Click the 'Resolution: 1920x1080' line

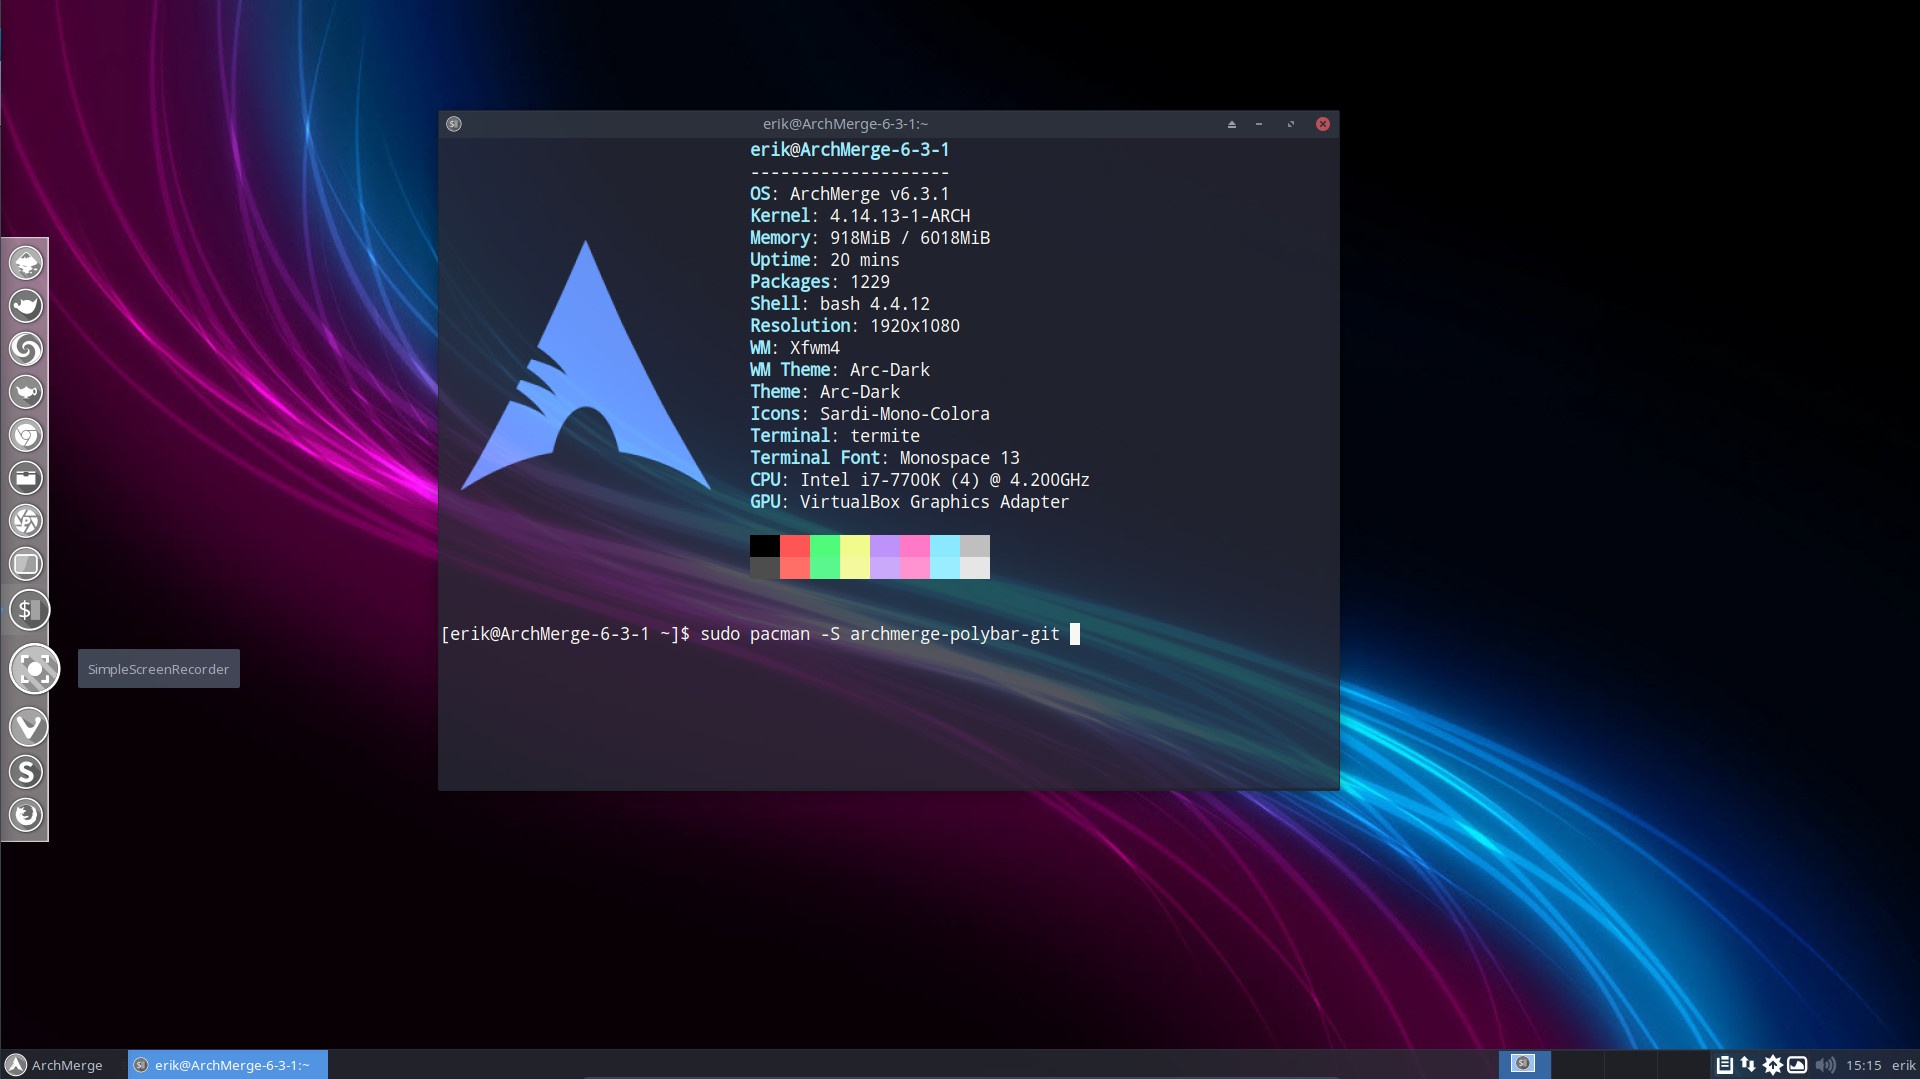click(855, 326)
